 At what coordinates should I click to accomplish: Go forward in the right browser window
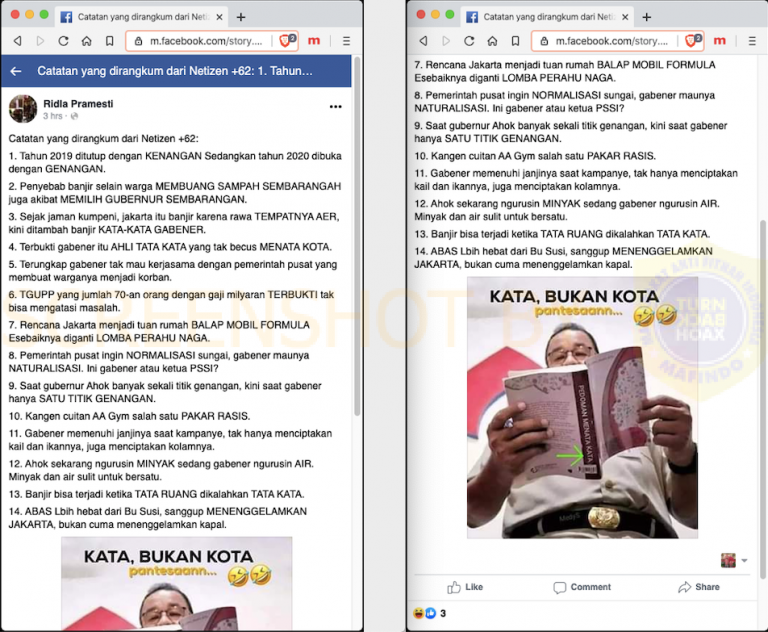pyautogui.click(x=446, y=41)
